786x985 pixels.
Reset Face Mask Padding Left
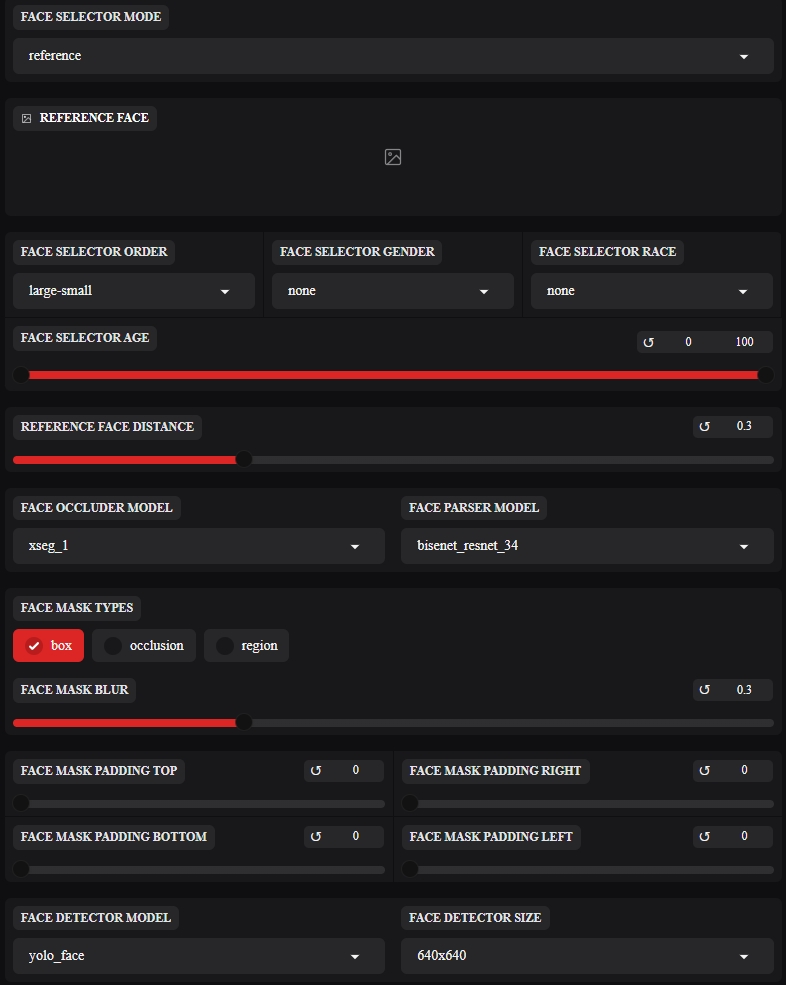coord(704,836)
